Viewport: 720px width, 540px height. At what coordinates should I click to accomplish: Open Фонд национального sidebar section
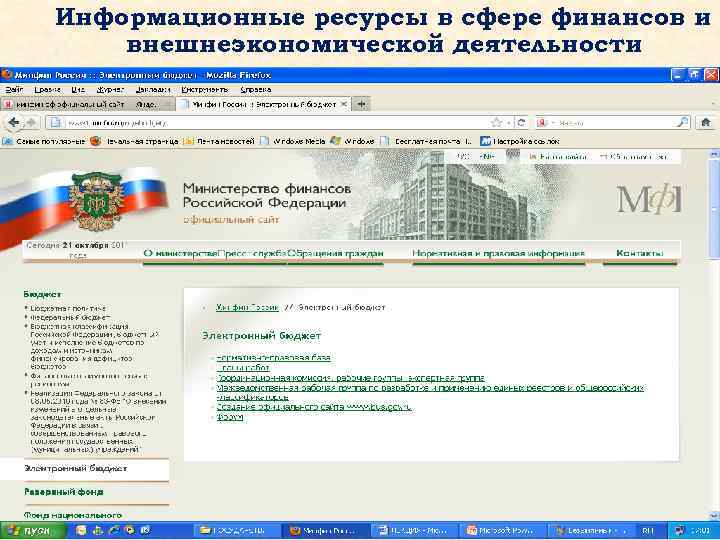(73, 515)
